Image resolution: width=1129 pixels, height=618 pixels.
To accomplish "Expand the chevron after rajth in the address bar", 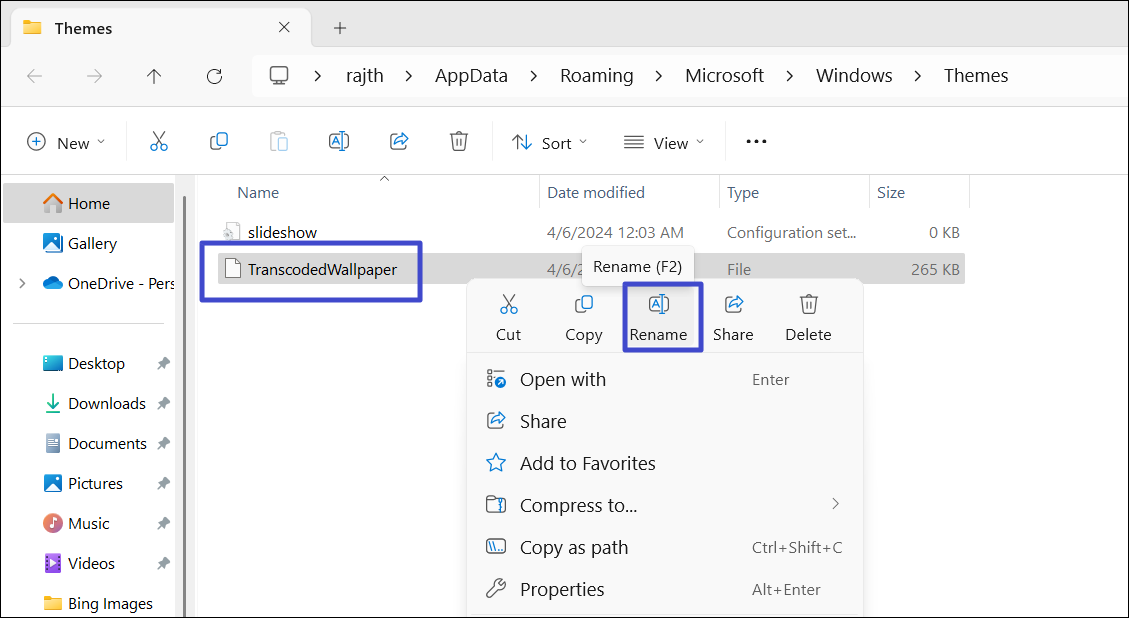I will [409, 76].
